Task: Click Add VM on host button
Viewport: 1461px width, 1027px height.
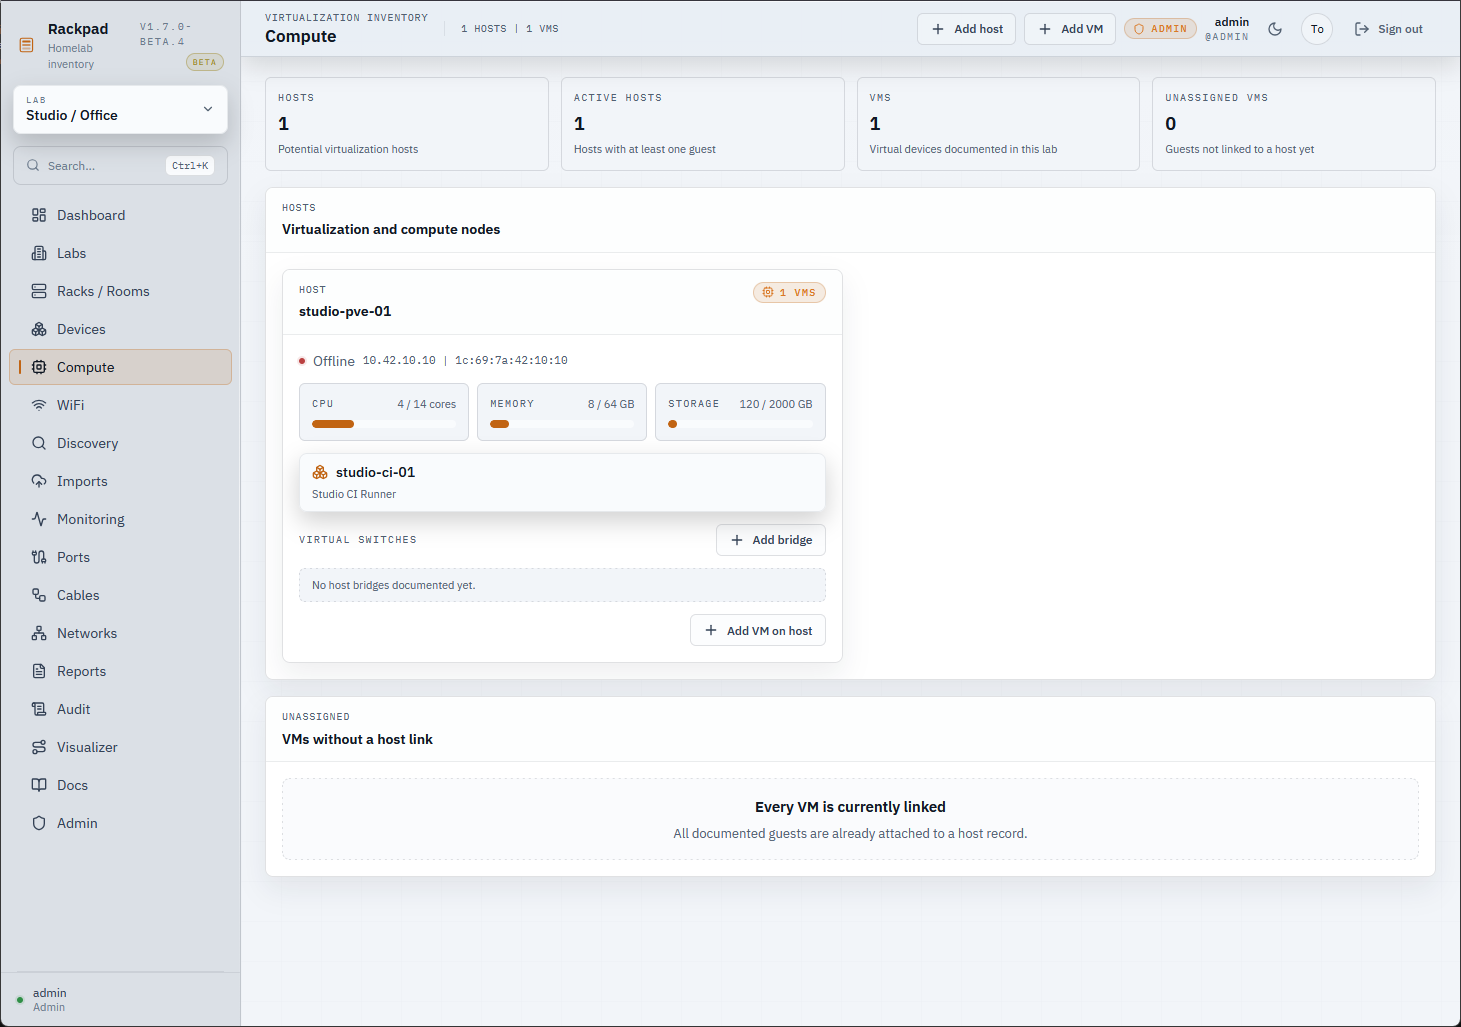Action: (x=758, y=631)
